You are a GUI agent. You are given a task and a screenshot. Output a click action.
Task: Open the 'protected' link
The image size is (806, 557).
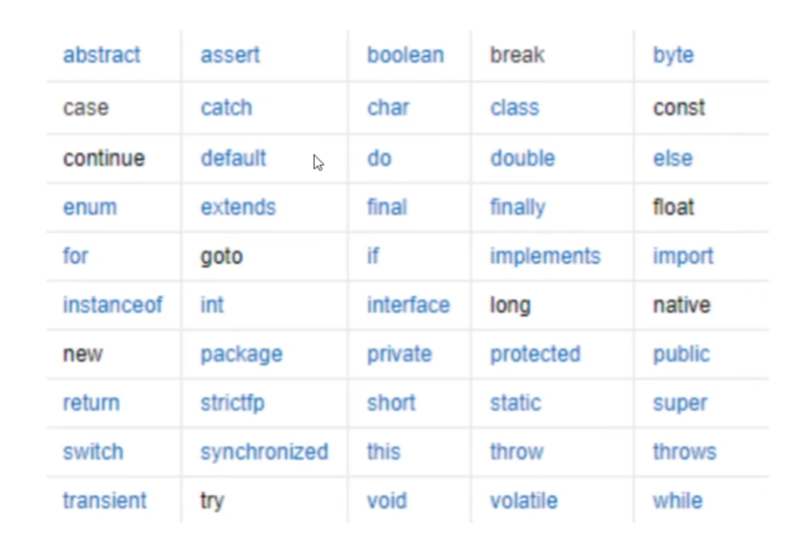click(x=535, y=354)
